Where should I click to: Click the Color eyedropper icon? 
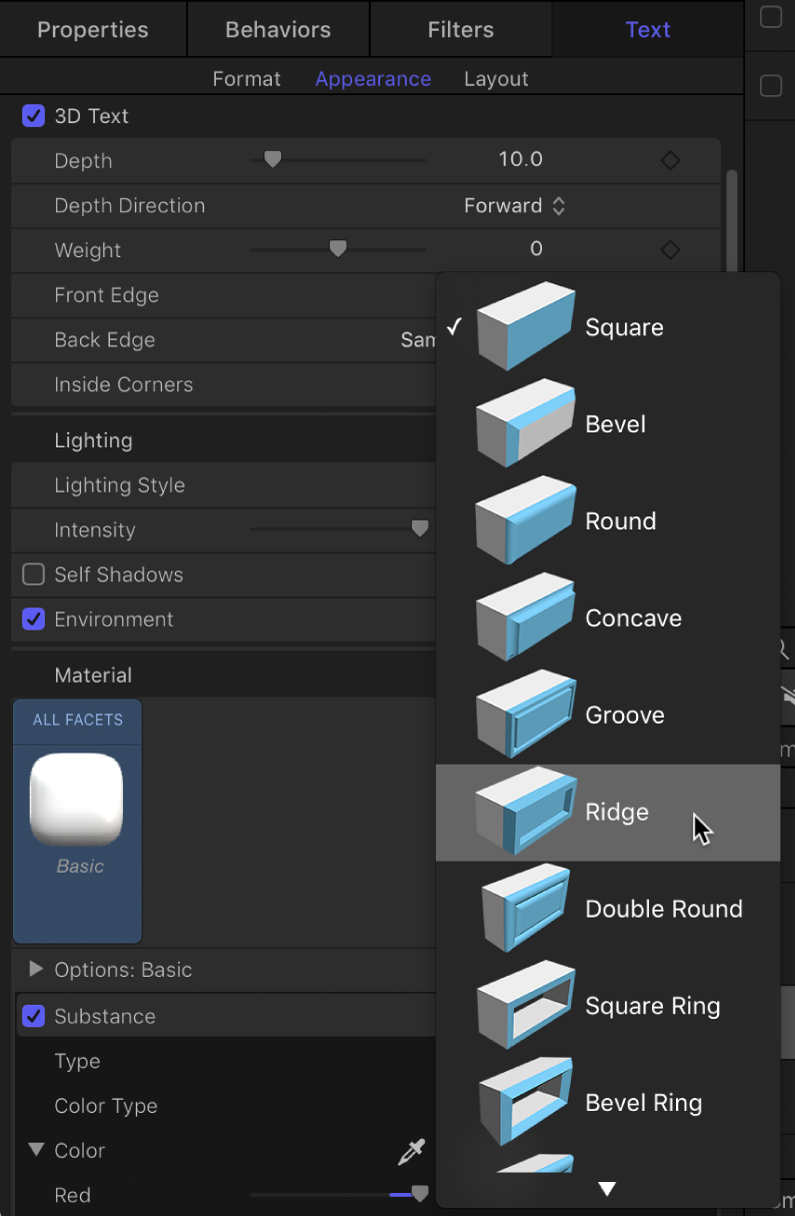[x=411, y=1152]
